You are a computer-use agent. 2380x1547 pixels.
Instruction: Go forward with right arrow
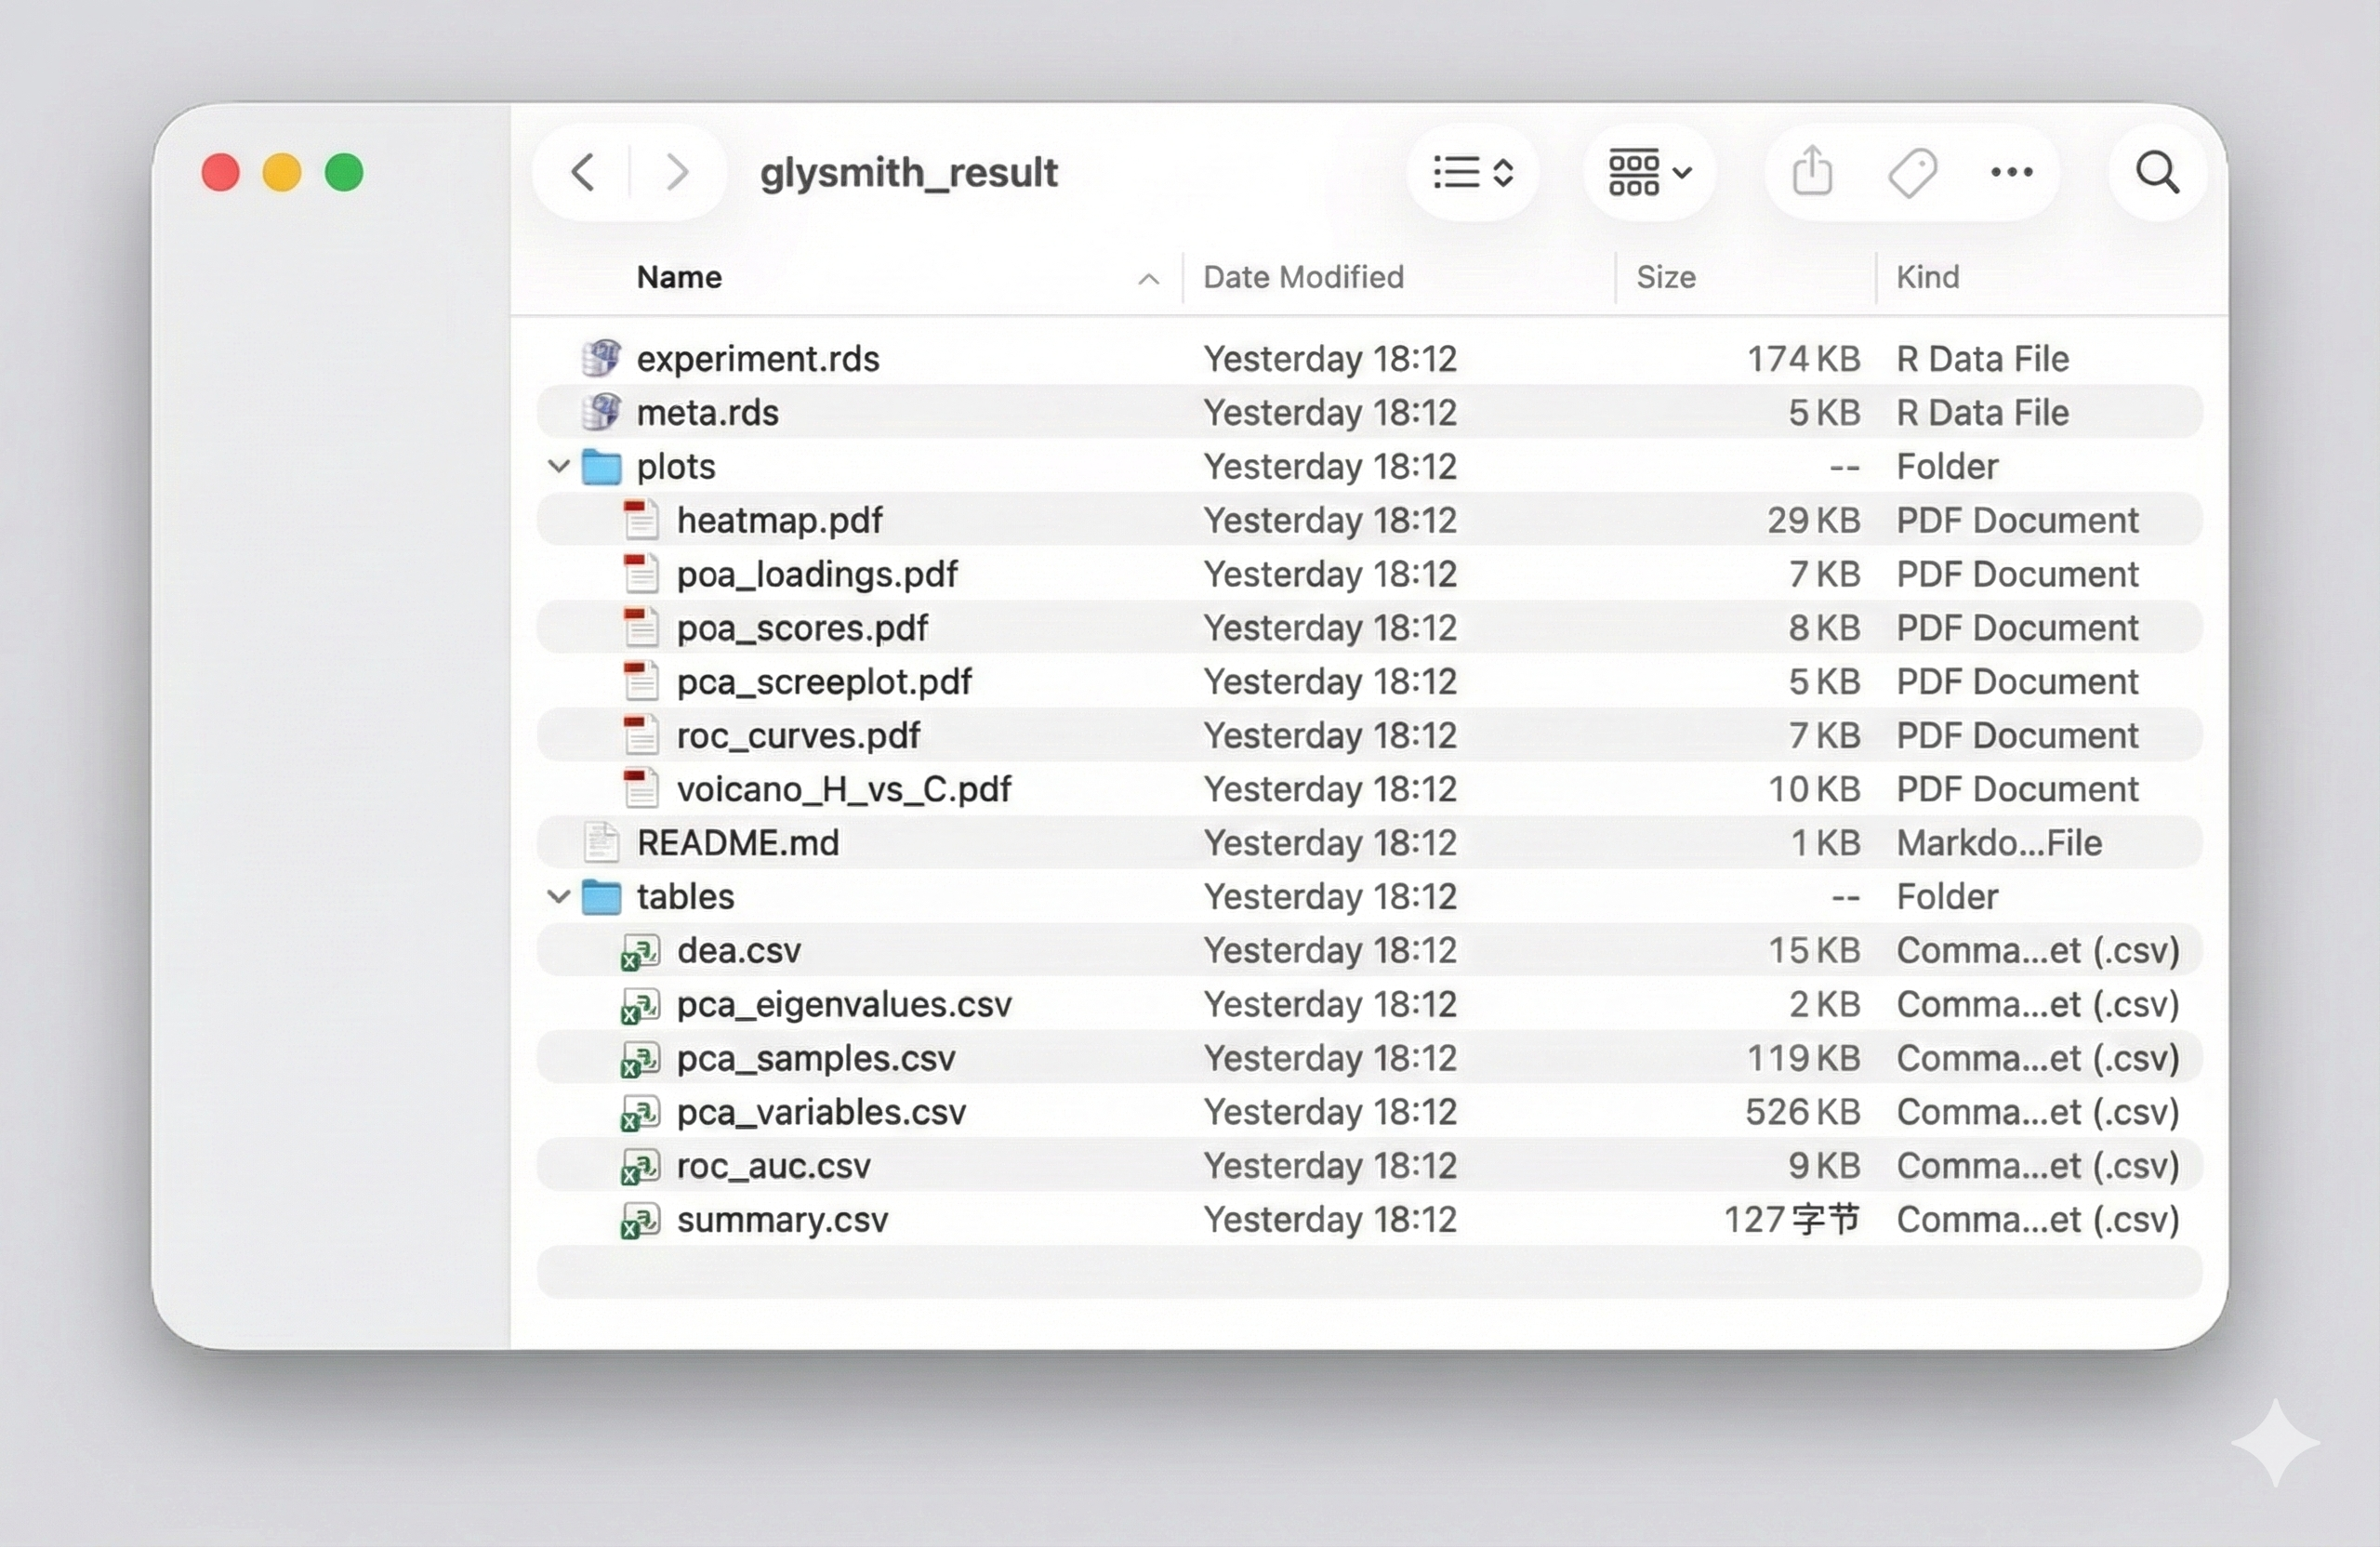point(677,172)
